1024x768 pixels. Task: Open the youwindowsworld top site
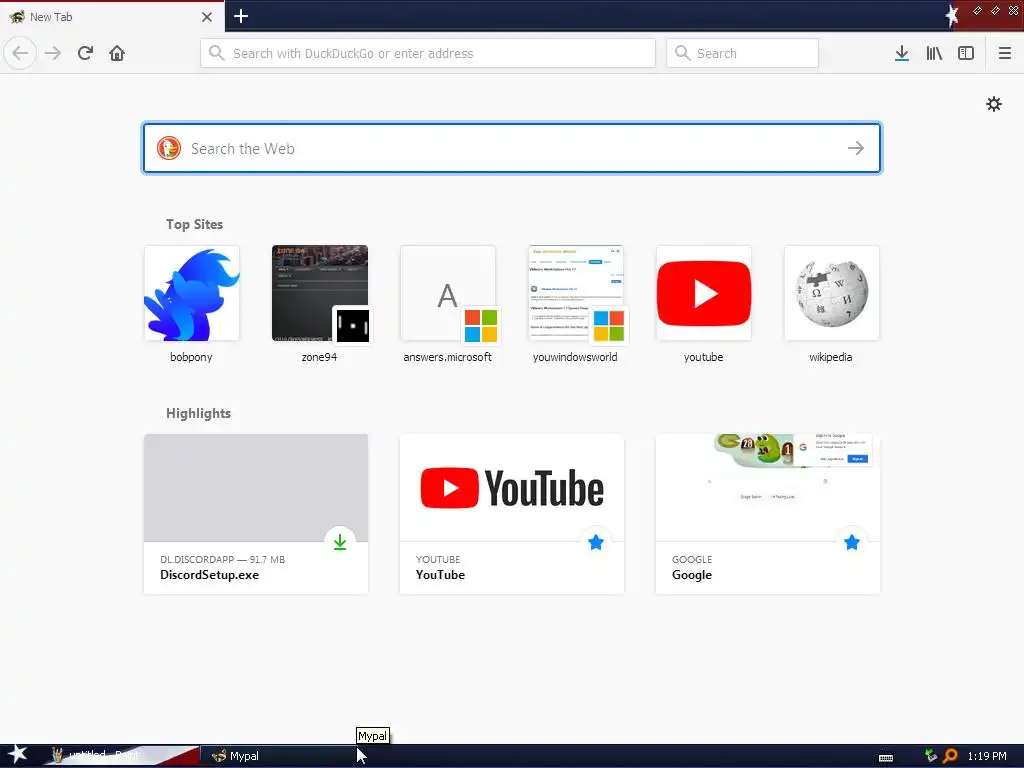coord(575,305)
